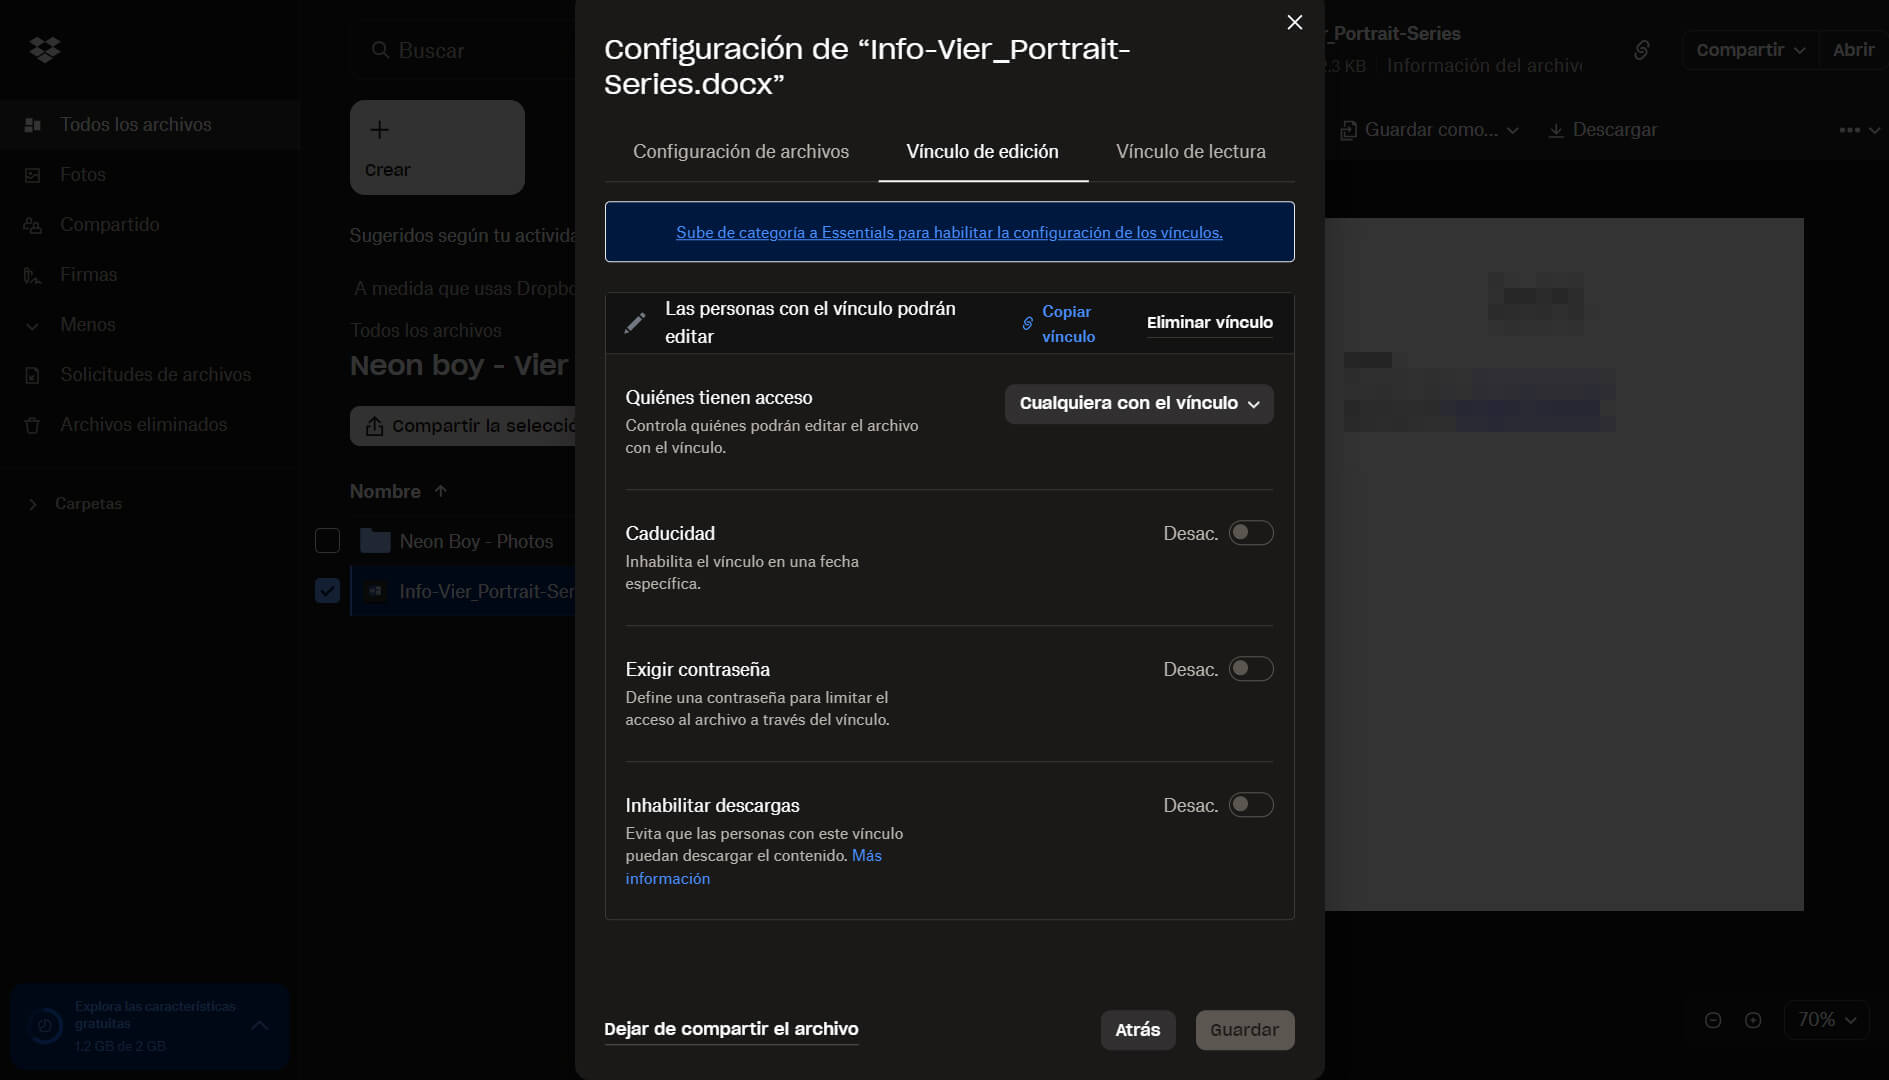Screen dimensions: 1889x1080
Task: Open the three-dots more options menu
Action: coord(1849,130)
